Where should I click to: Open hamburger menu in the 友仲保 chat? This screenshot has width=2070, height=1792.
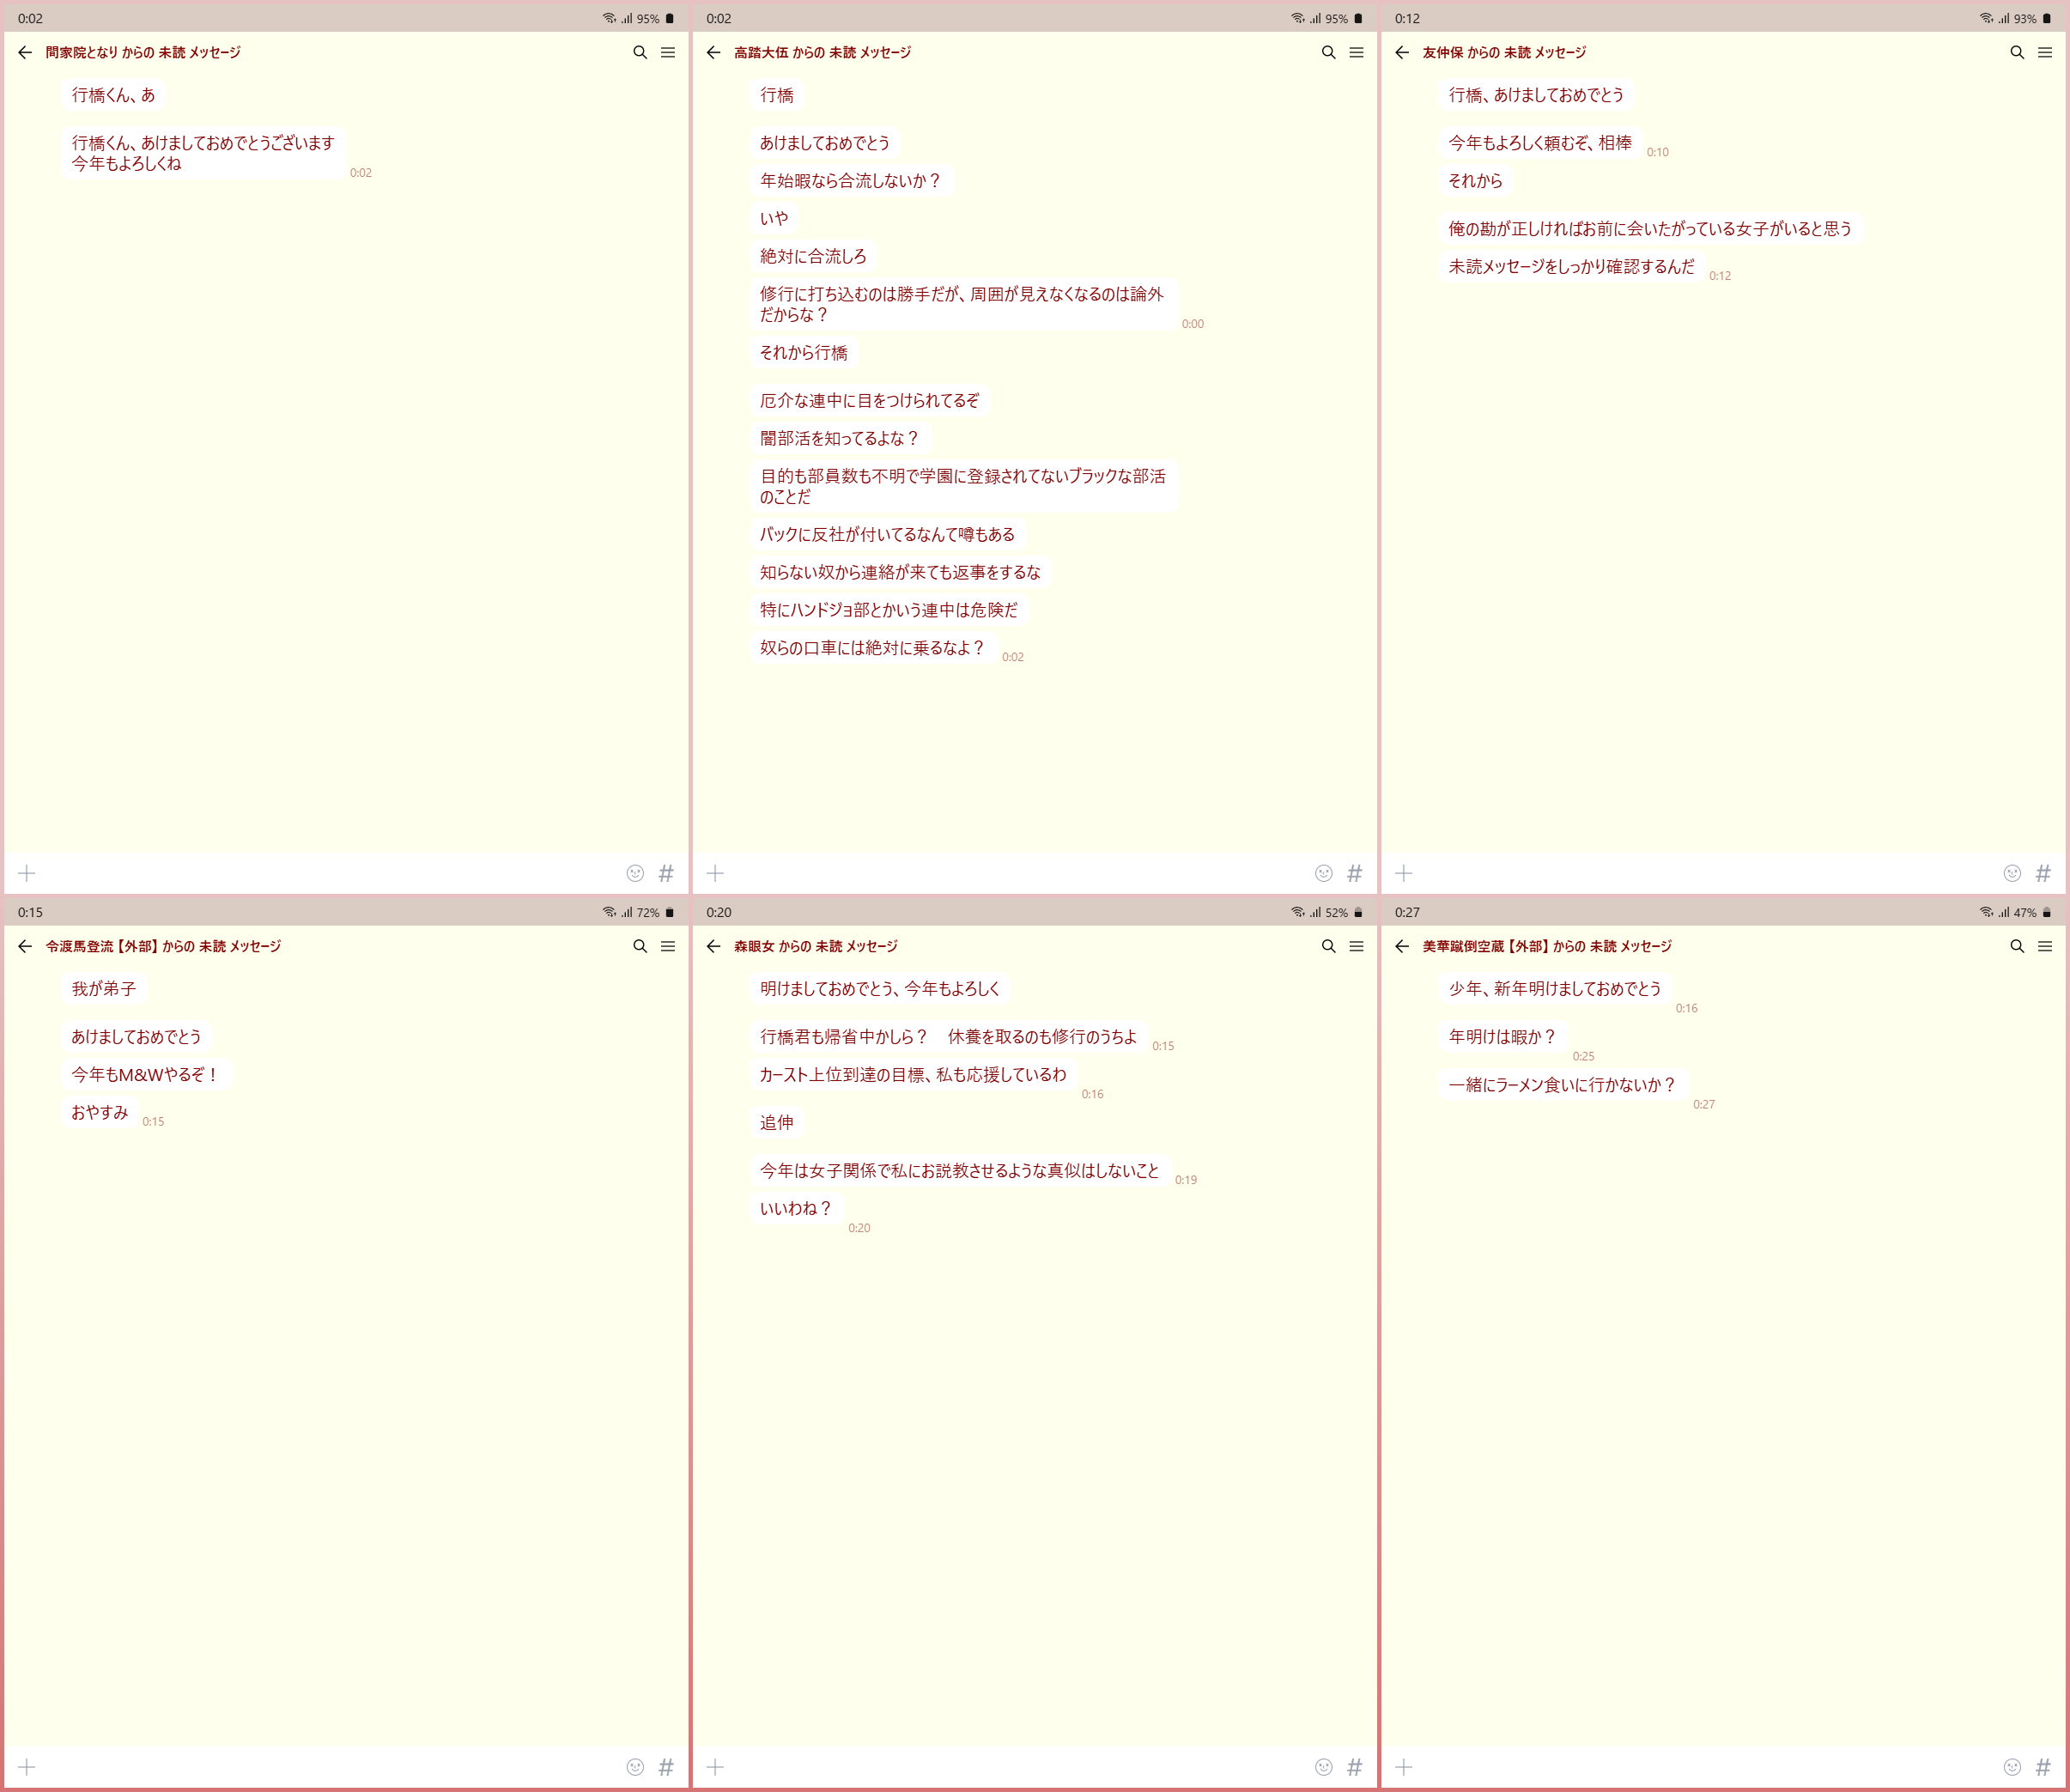2044,52
